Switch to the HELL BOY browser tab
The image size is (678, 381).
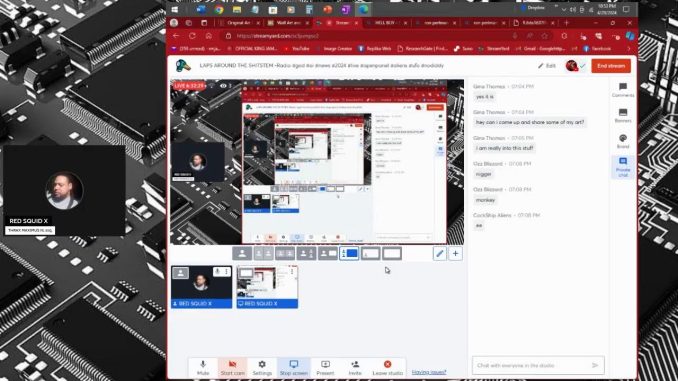pyautogui.click(x=386, y=22)
